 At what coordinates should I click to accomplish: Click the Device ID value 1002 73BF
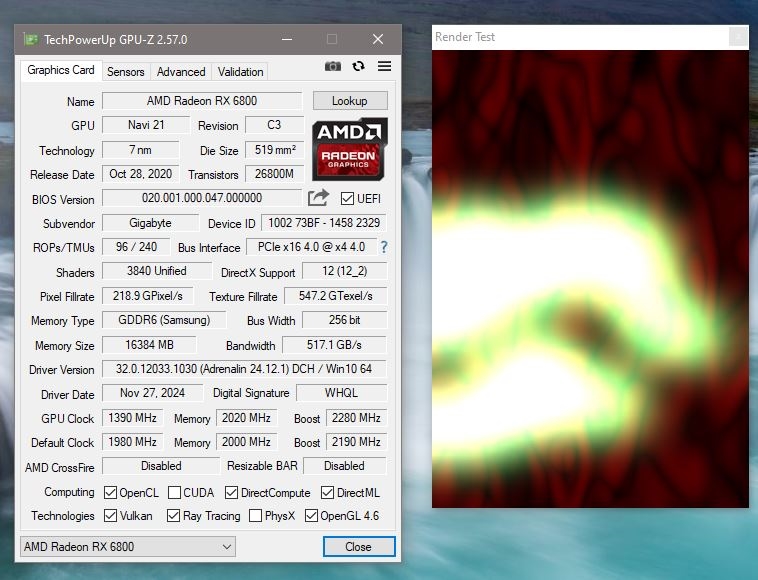click(x=324, y=223)
